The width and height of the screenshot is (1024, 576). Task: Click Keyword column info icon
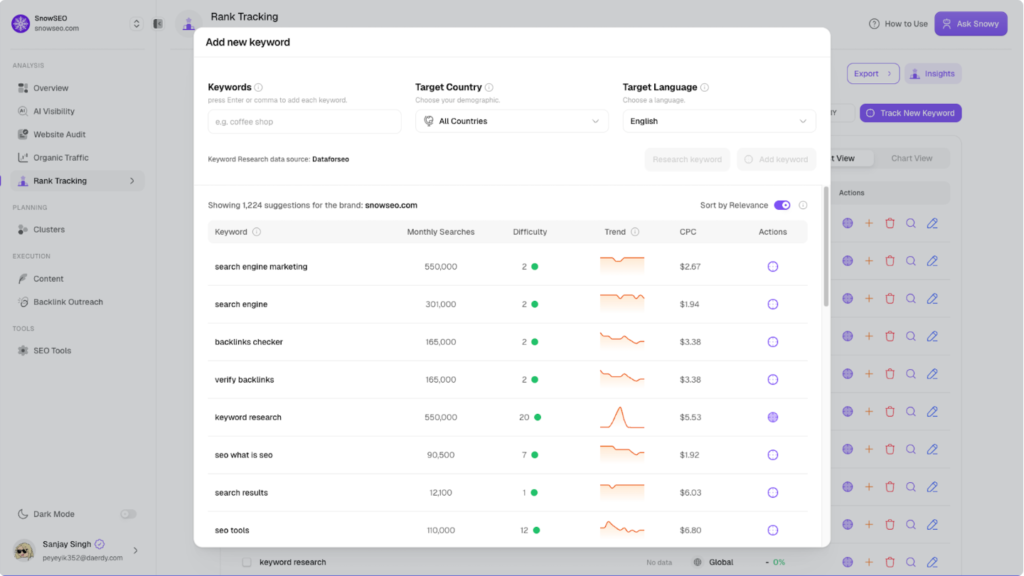(257, 232)
